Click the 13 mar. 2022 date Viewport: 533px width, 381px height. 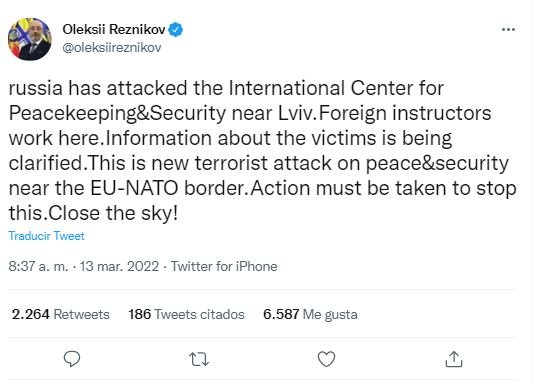tap(119, 266)
